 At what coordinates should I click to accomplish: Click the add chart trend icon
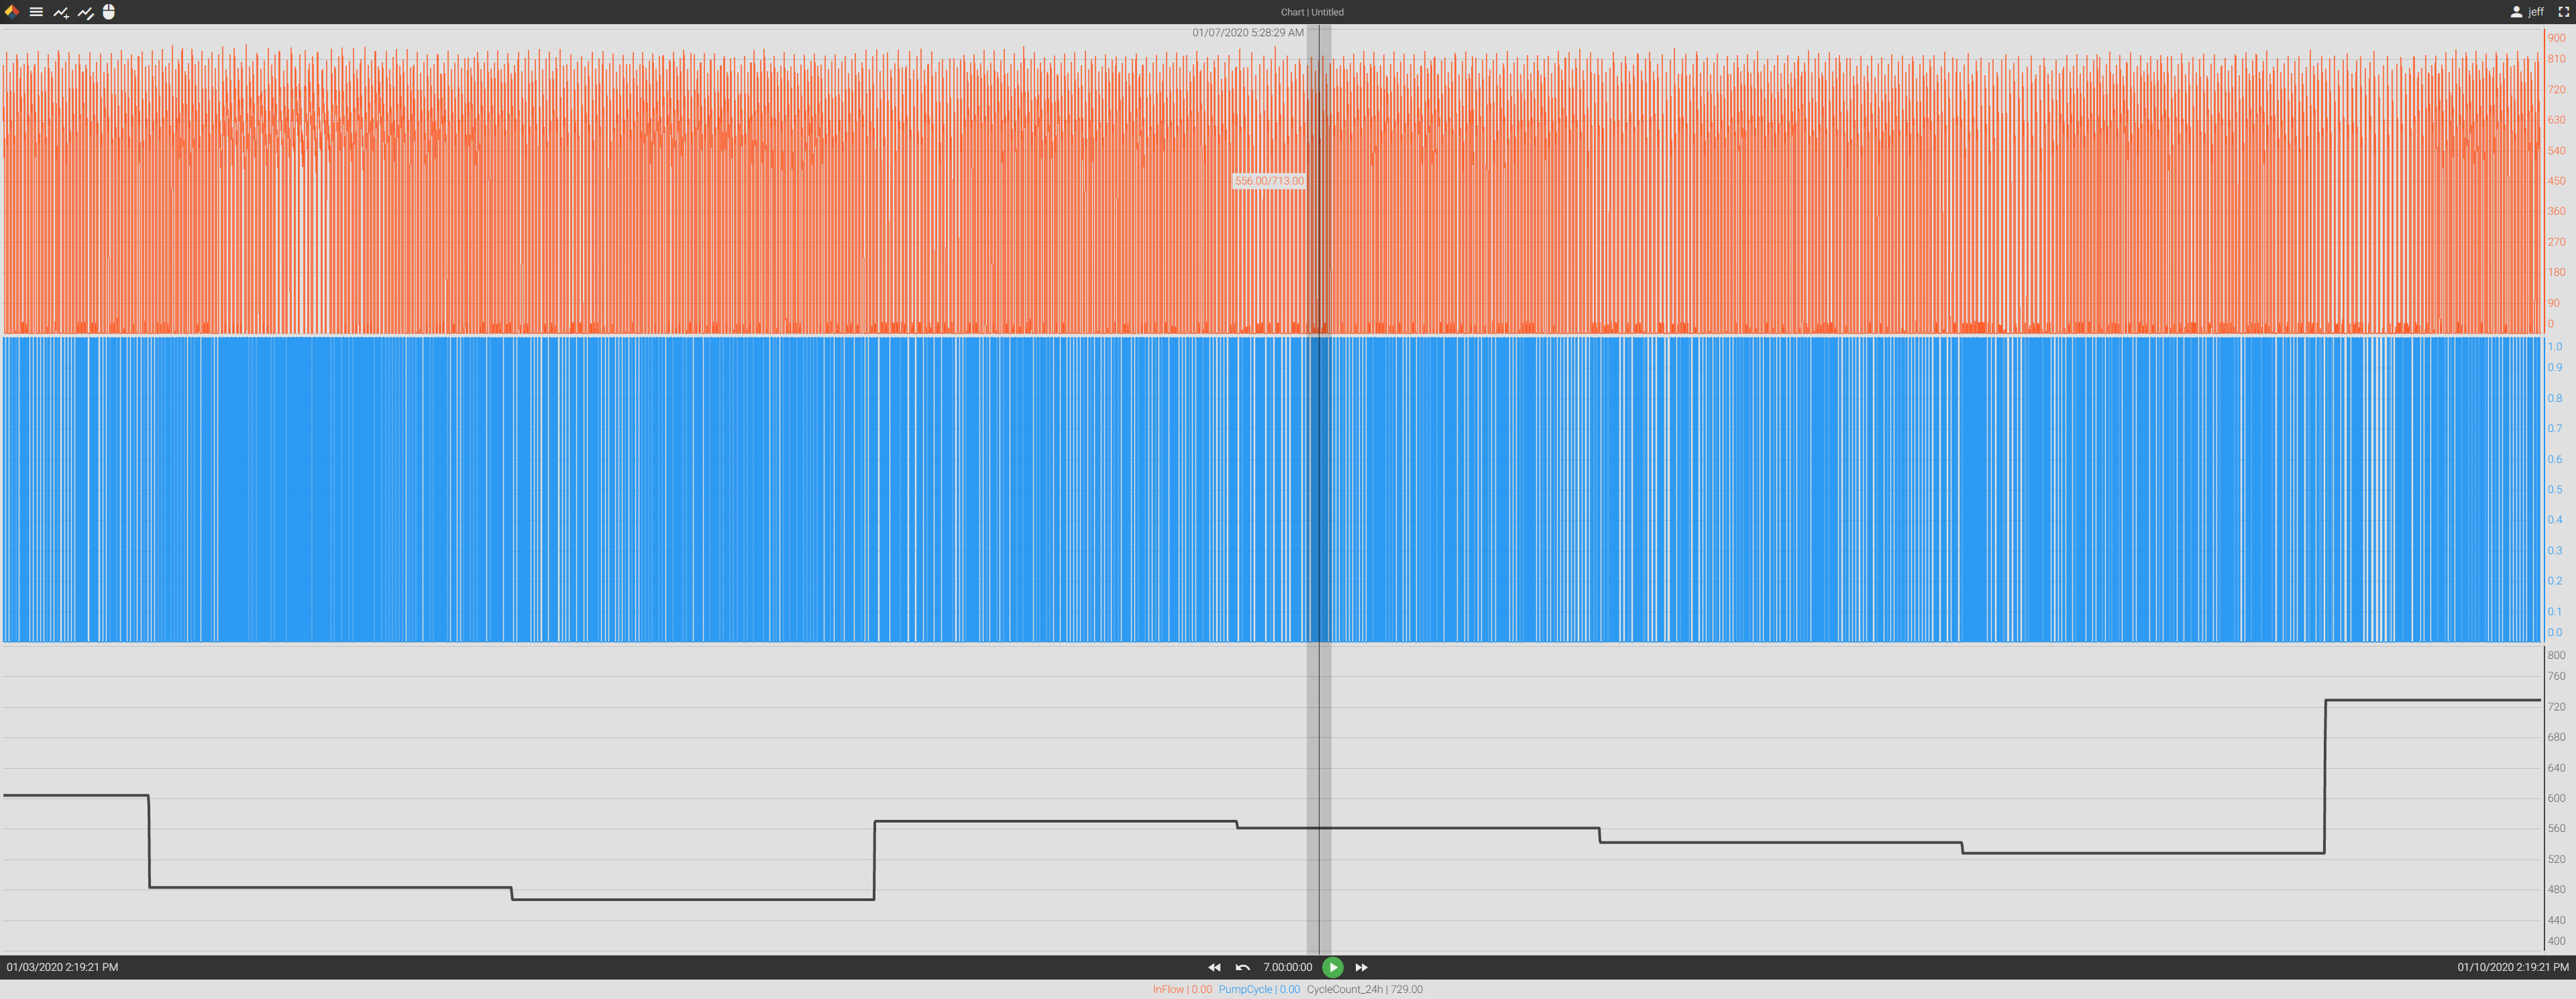[61, 12]
